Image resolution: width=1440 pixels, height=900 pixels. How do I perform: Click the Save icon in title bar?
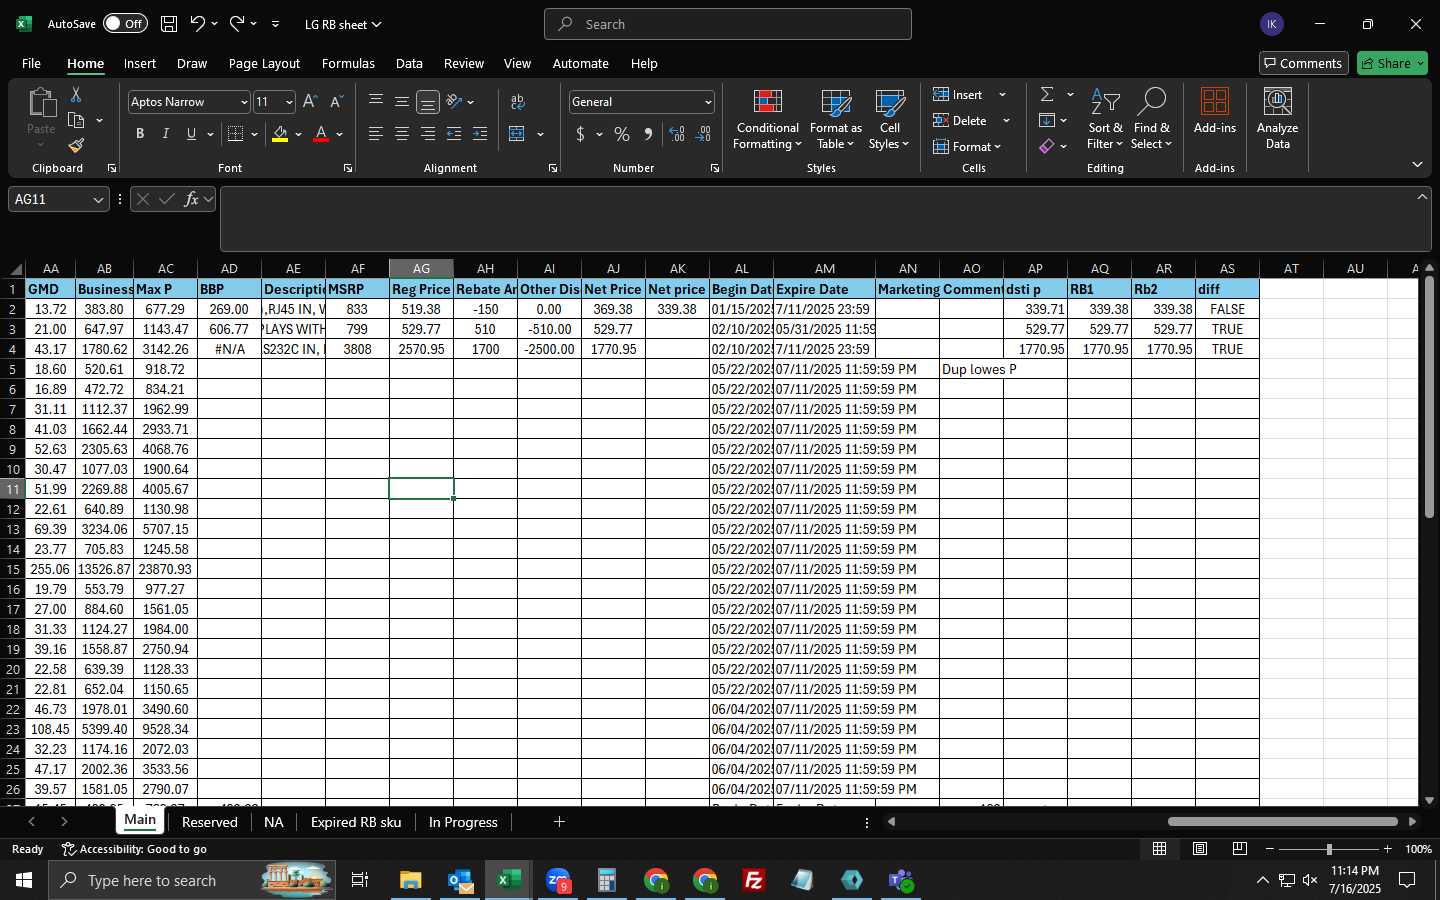(x=169, y=24)
